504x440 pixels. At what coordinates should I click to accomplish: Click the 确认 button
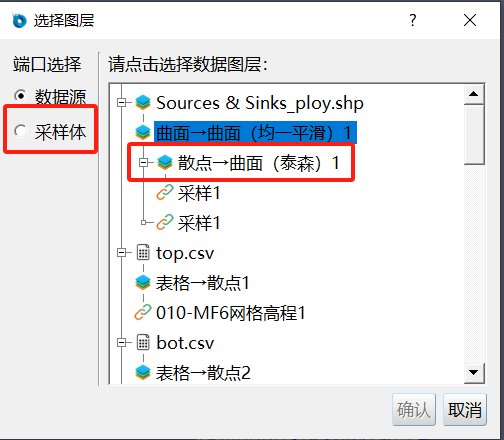414,409
